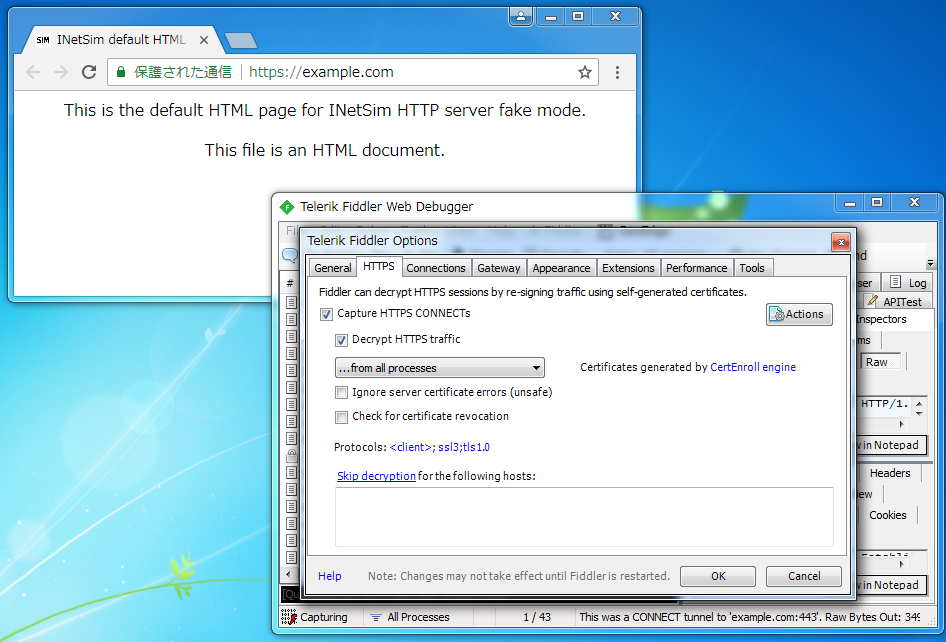Toggle Decrypt HTTPS traffic checkbox
This screenshot has height=642, width=946.
coord(341,340)
